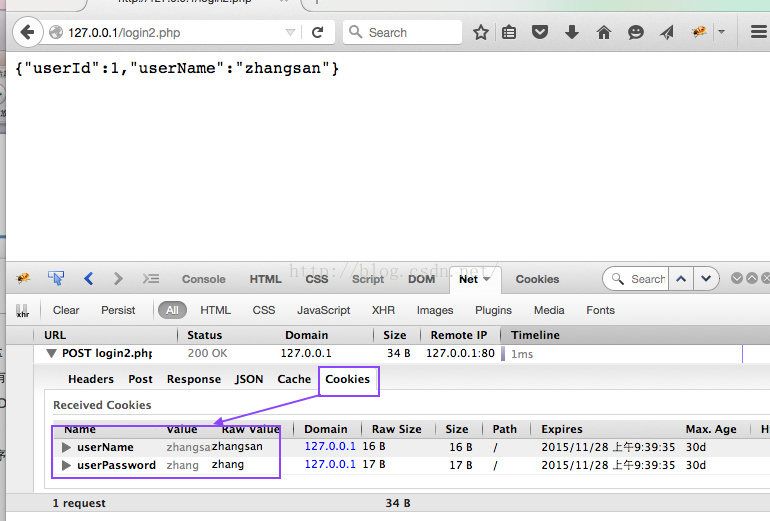Jump to next search match down arrow
This screenshot has width=770, height=521.
pos(706,279)
